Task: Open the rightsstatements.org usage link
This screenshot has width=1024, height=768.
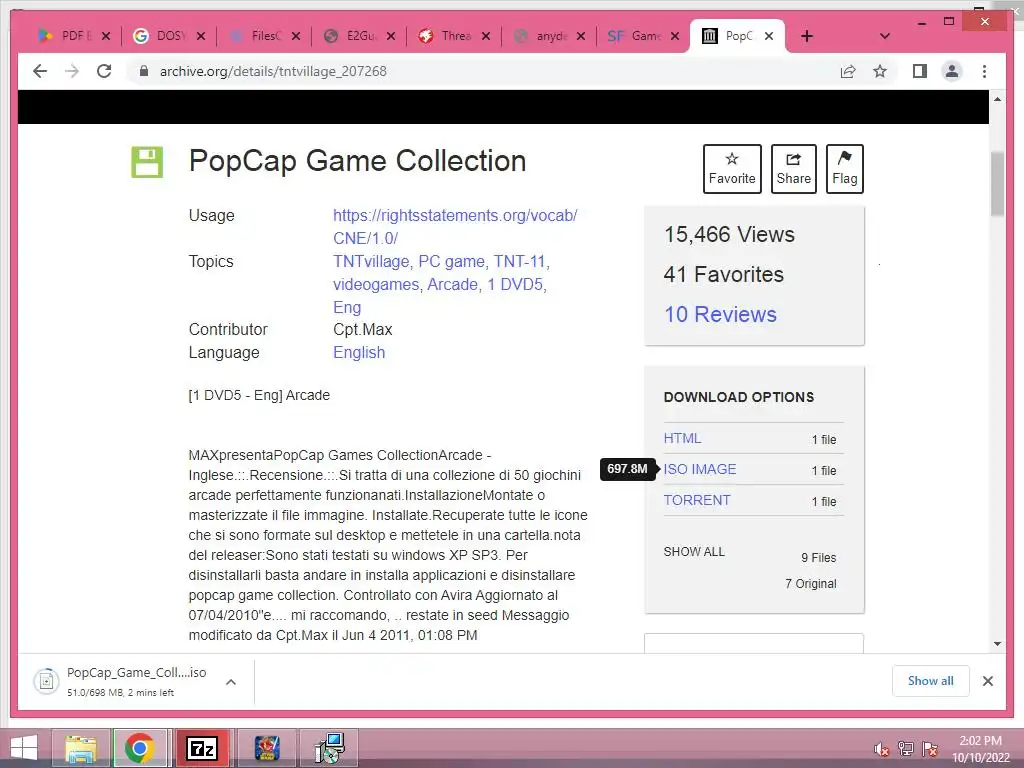Action: (x=455, y=227)
